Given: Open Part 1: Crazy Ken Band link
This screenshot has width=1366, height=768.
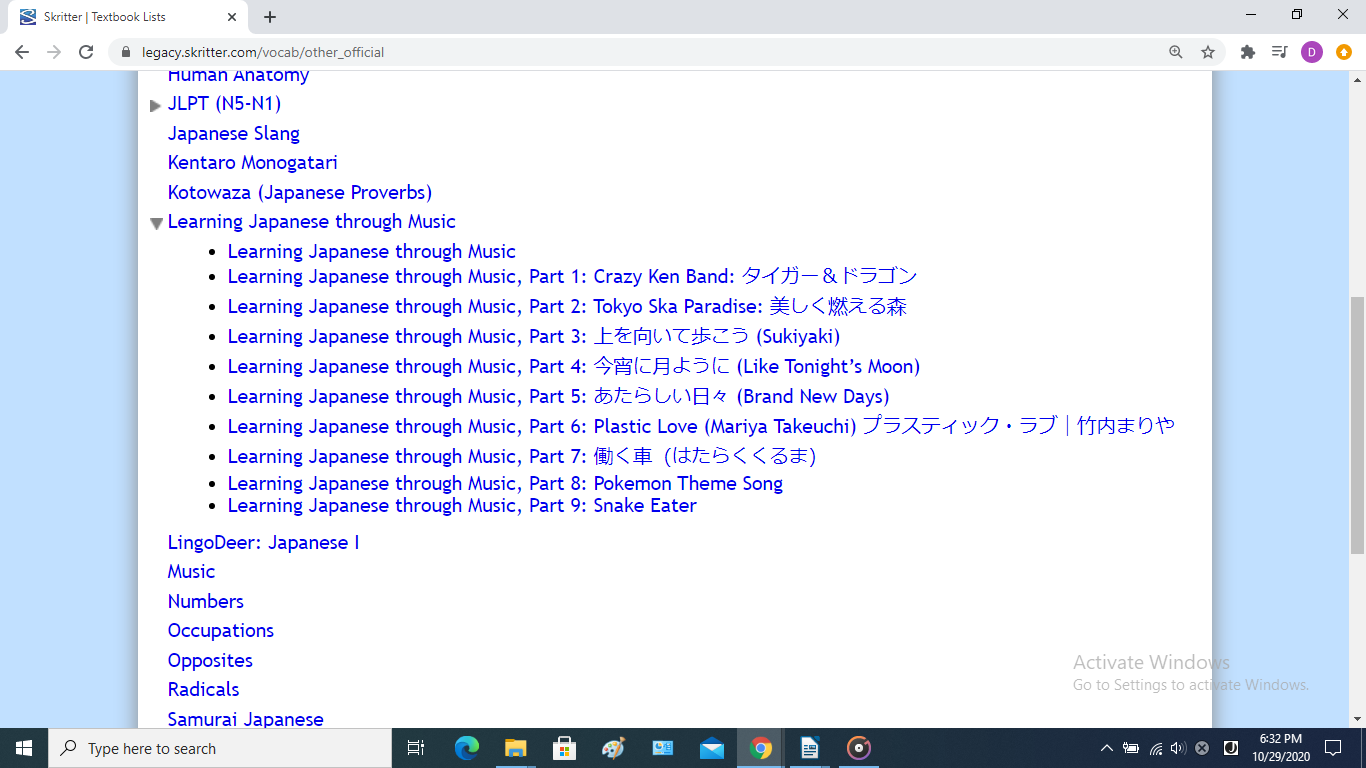Looking at the screenshot, I should [572, 276].
